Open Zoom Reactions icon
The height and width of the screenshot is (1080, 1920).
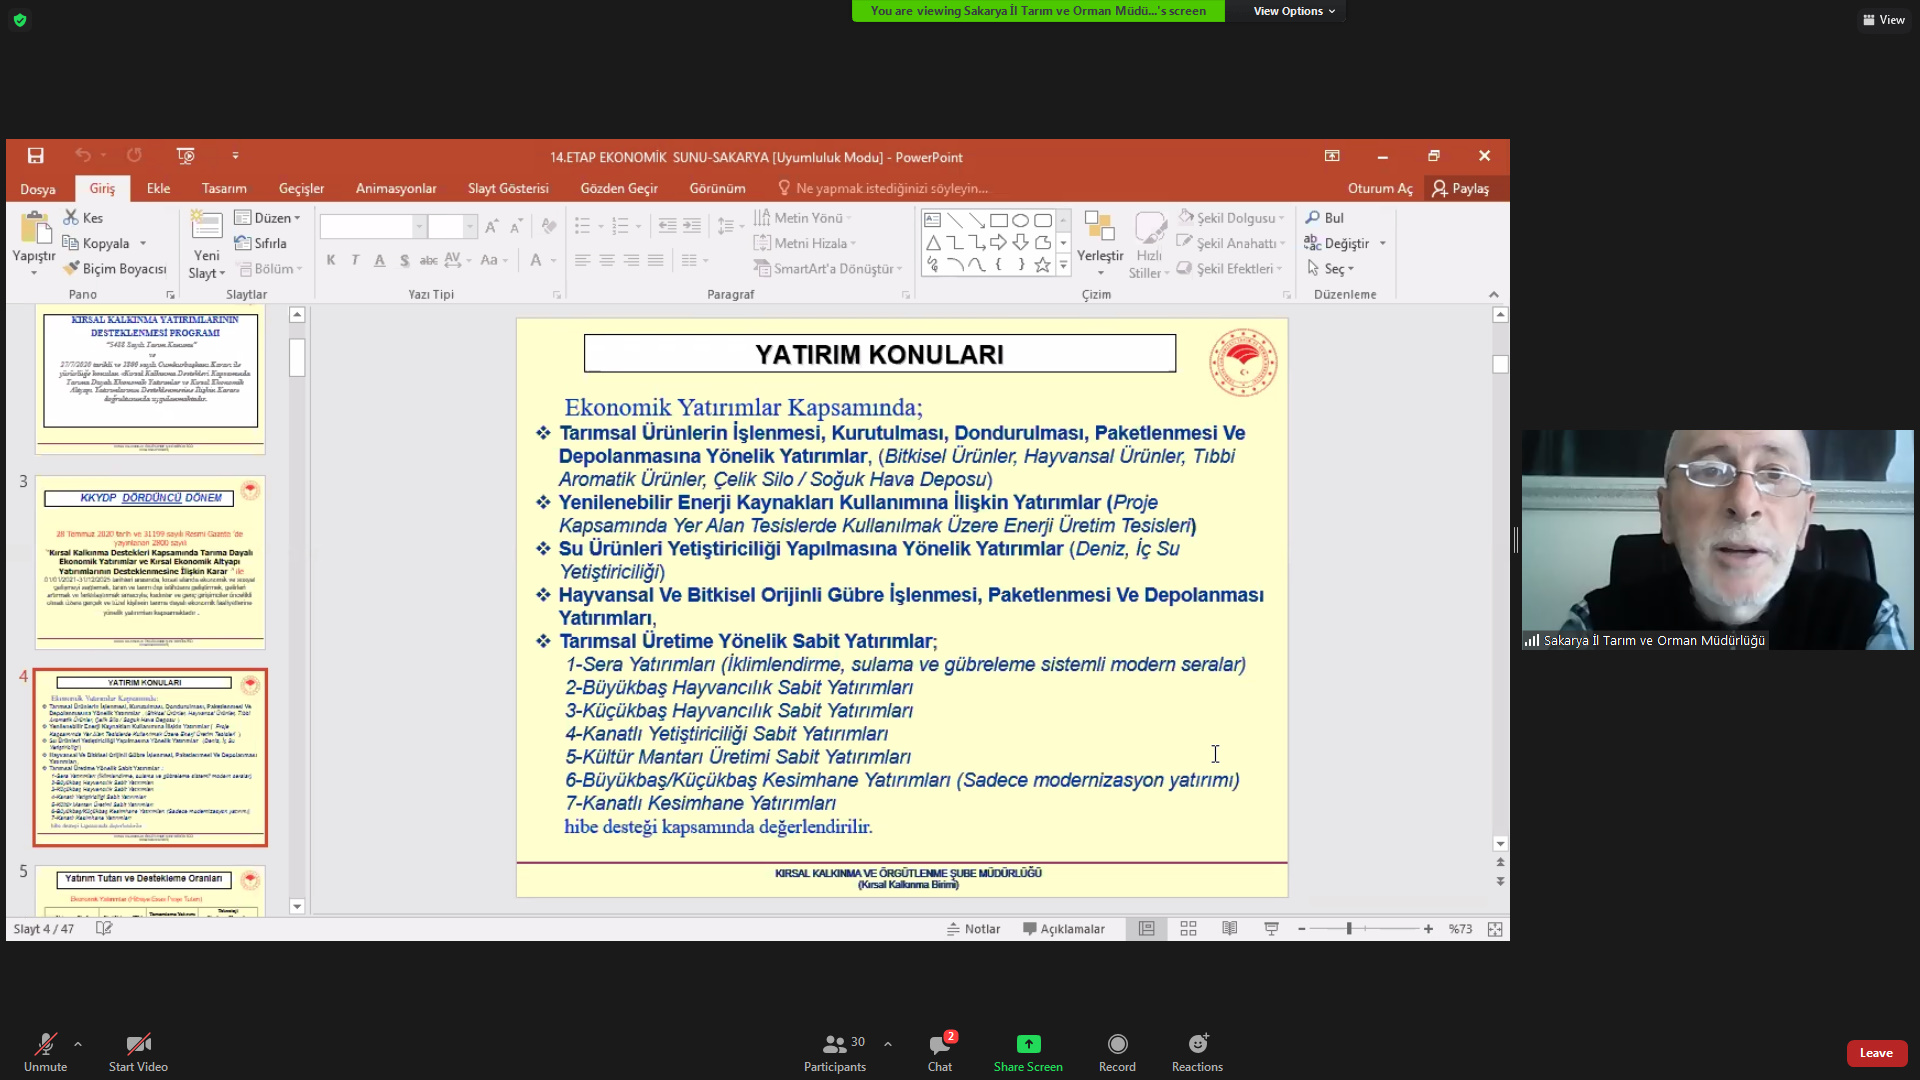point(1197,1044)
